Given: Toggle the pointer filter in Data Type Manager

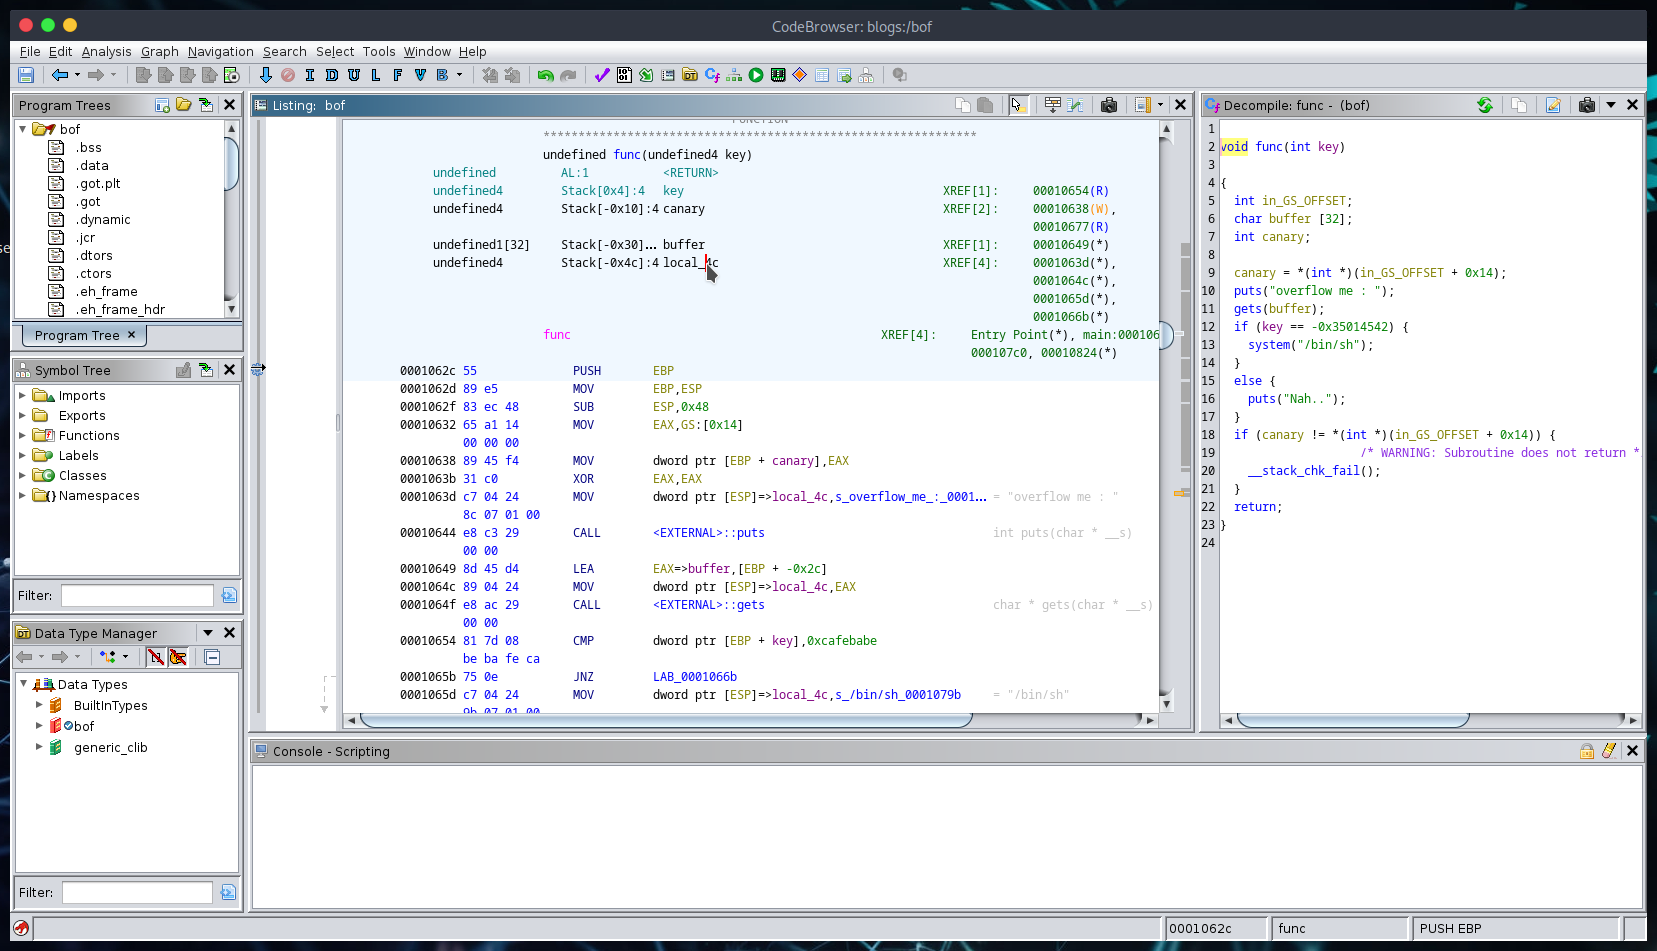Looking at the screenshot, I should coord(178,657).
